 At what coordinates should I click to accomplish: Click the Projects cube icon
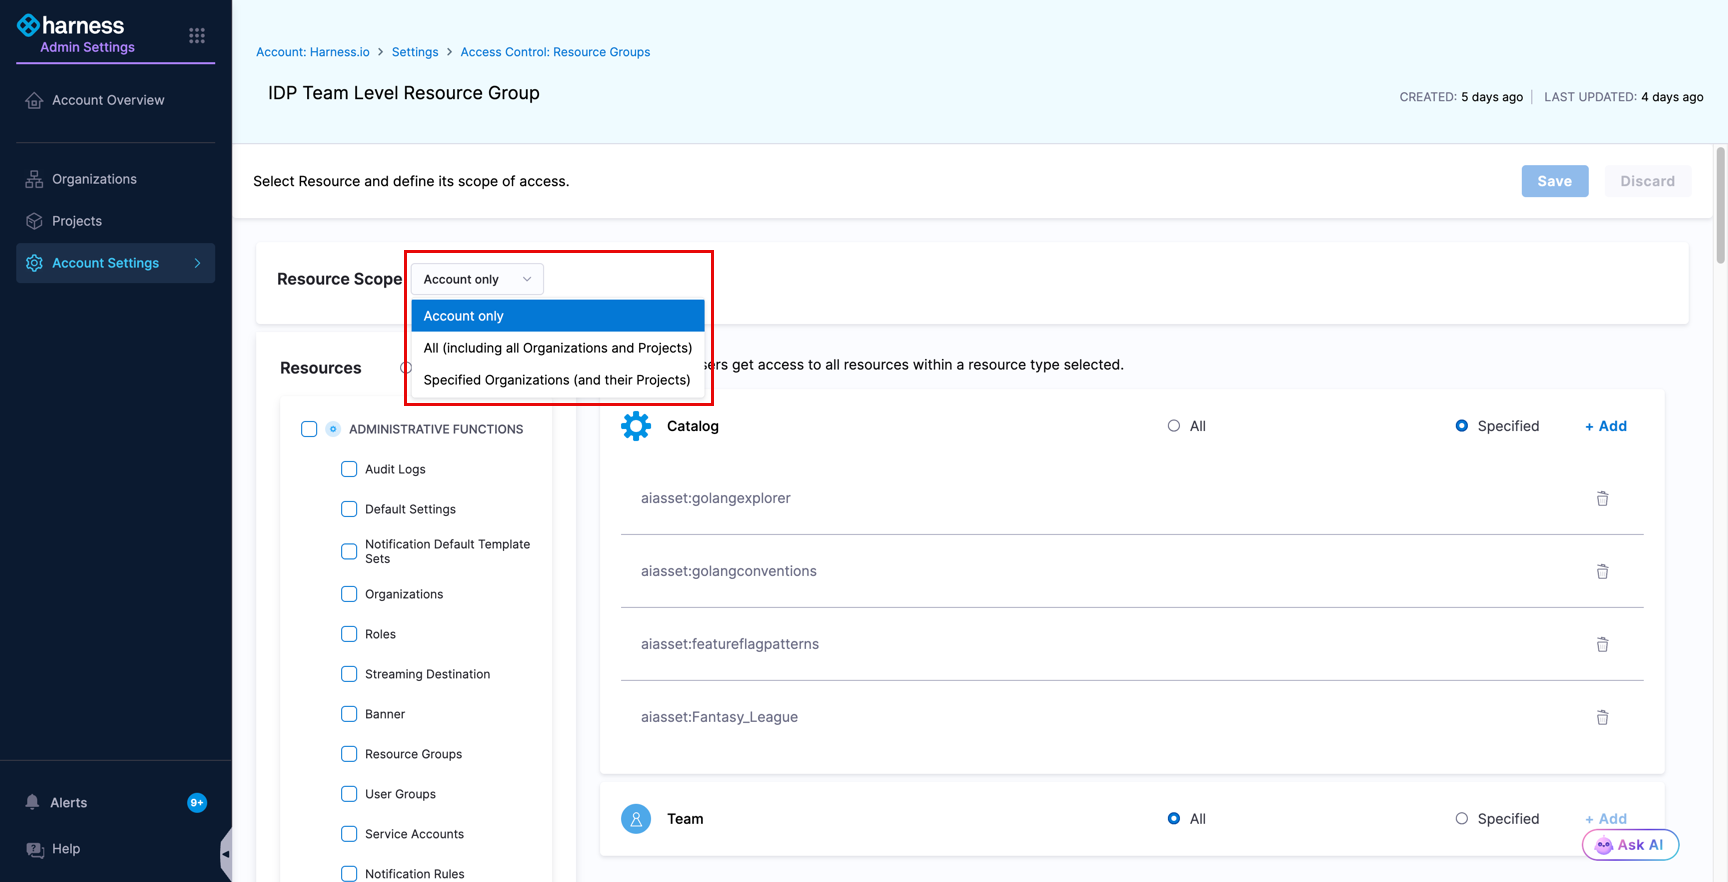click(x=34, y=221)
